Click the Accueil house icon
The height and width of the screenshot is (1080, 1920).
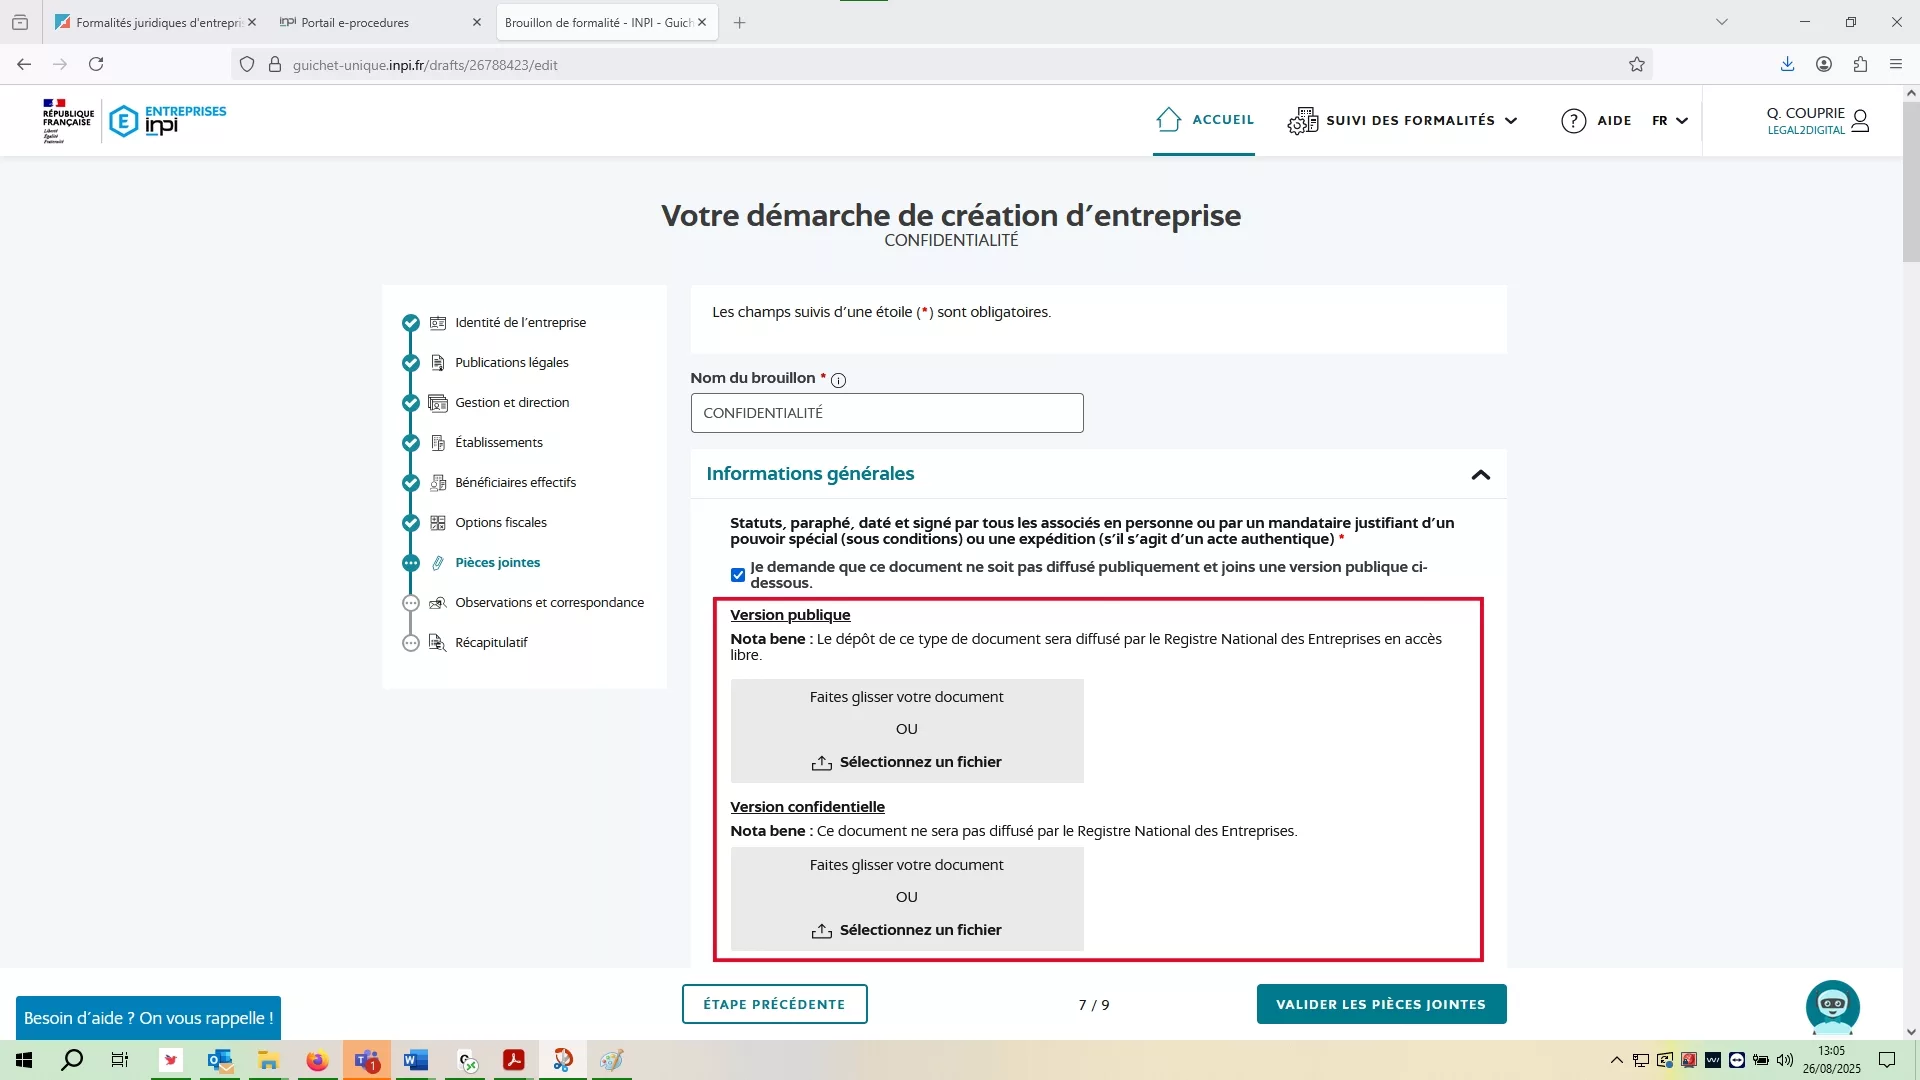pyautogui.click(x=1168, y=120)
